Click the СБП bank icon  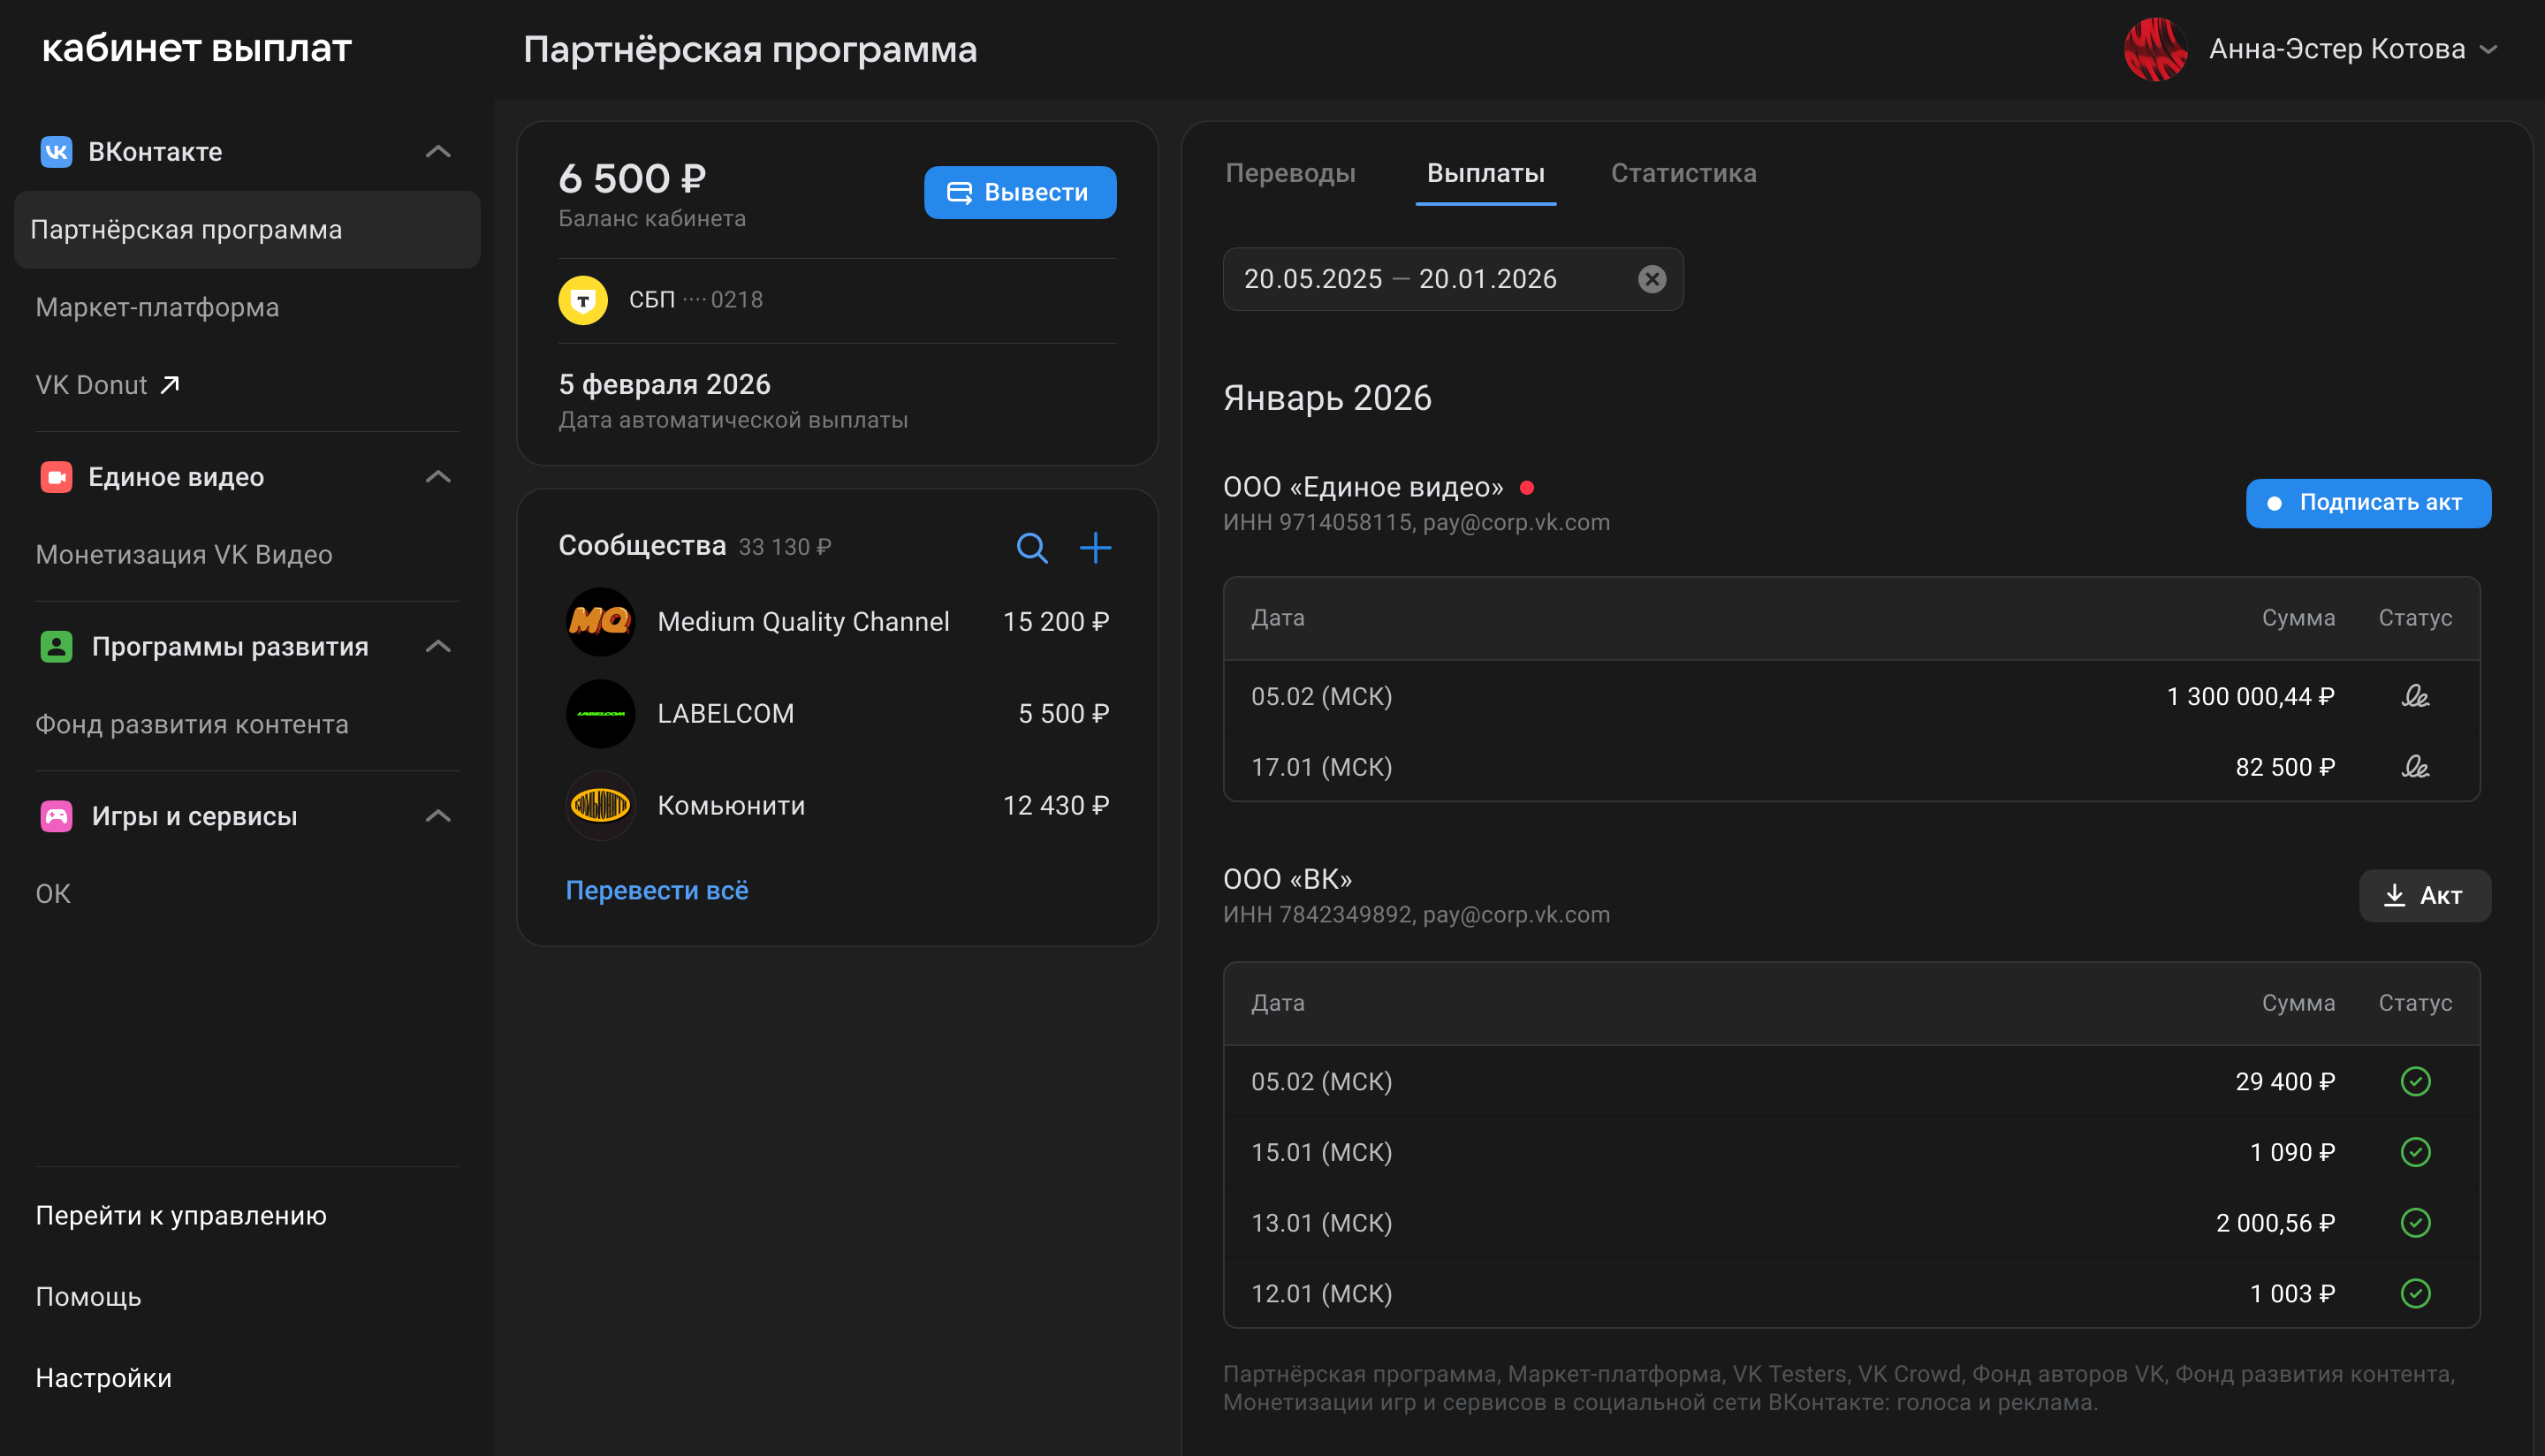(x=583, y=300)
